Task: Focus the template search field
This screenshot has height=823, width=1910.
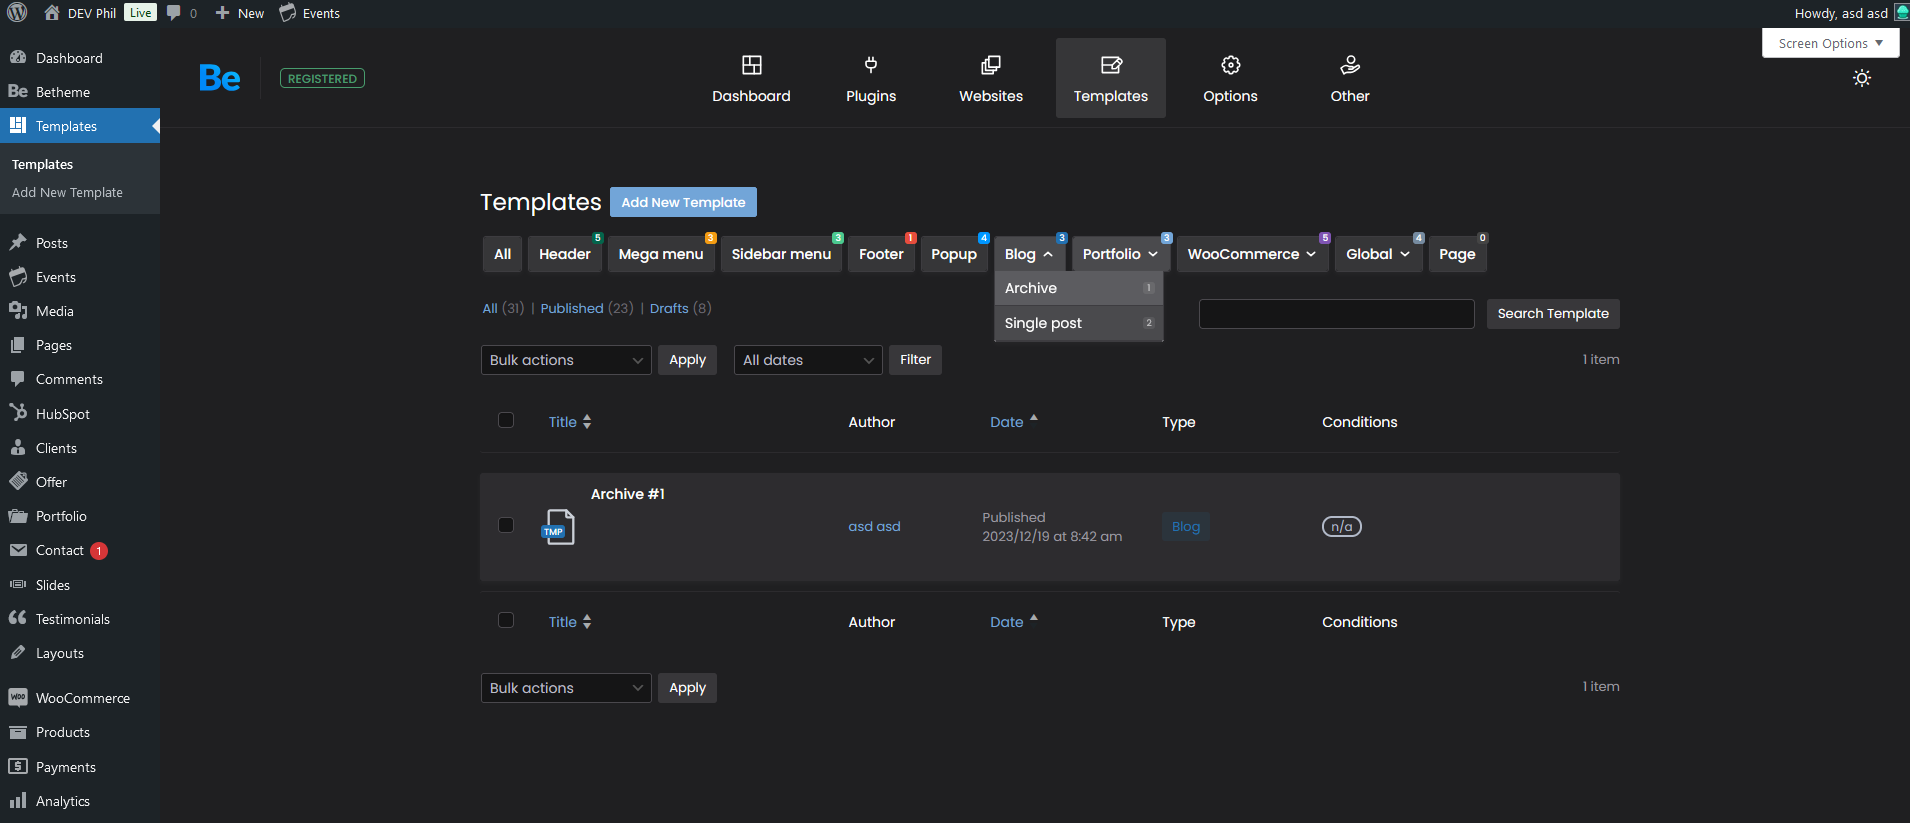Action: point(1336,314)
